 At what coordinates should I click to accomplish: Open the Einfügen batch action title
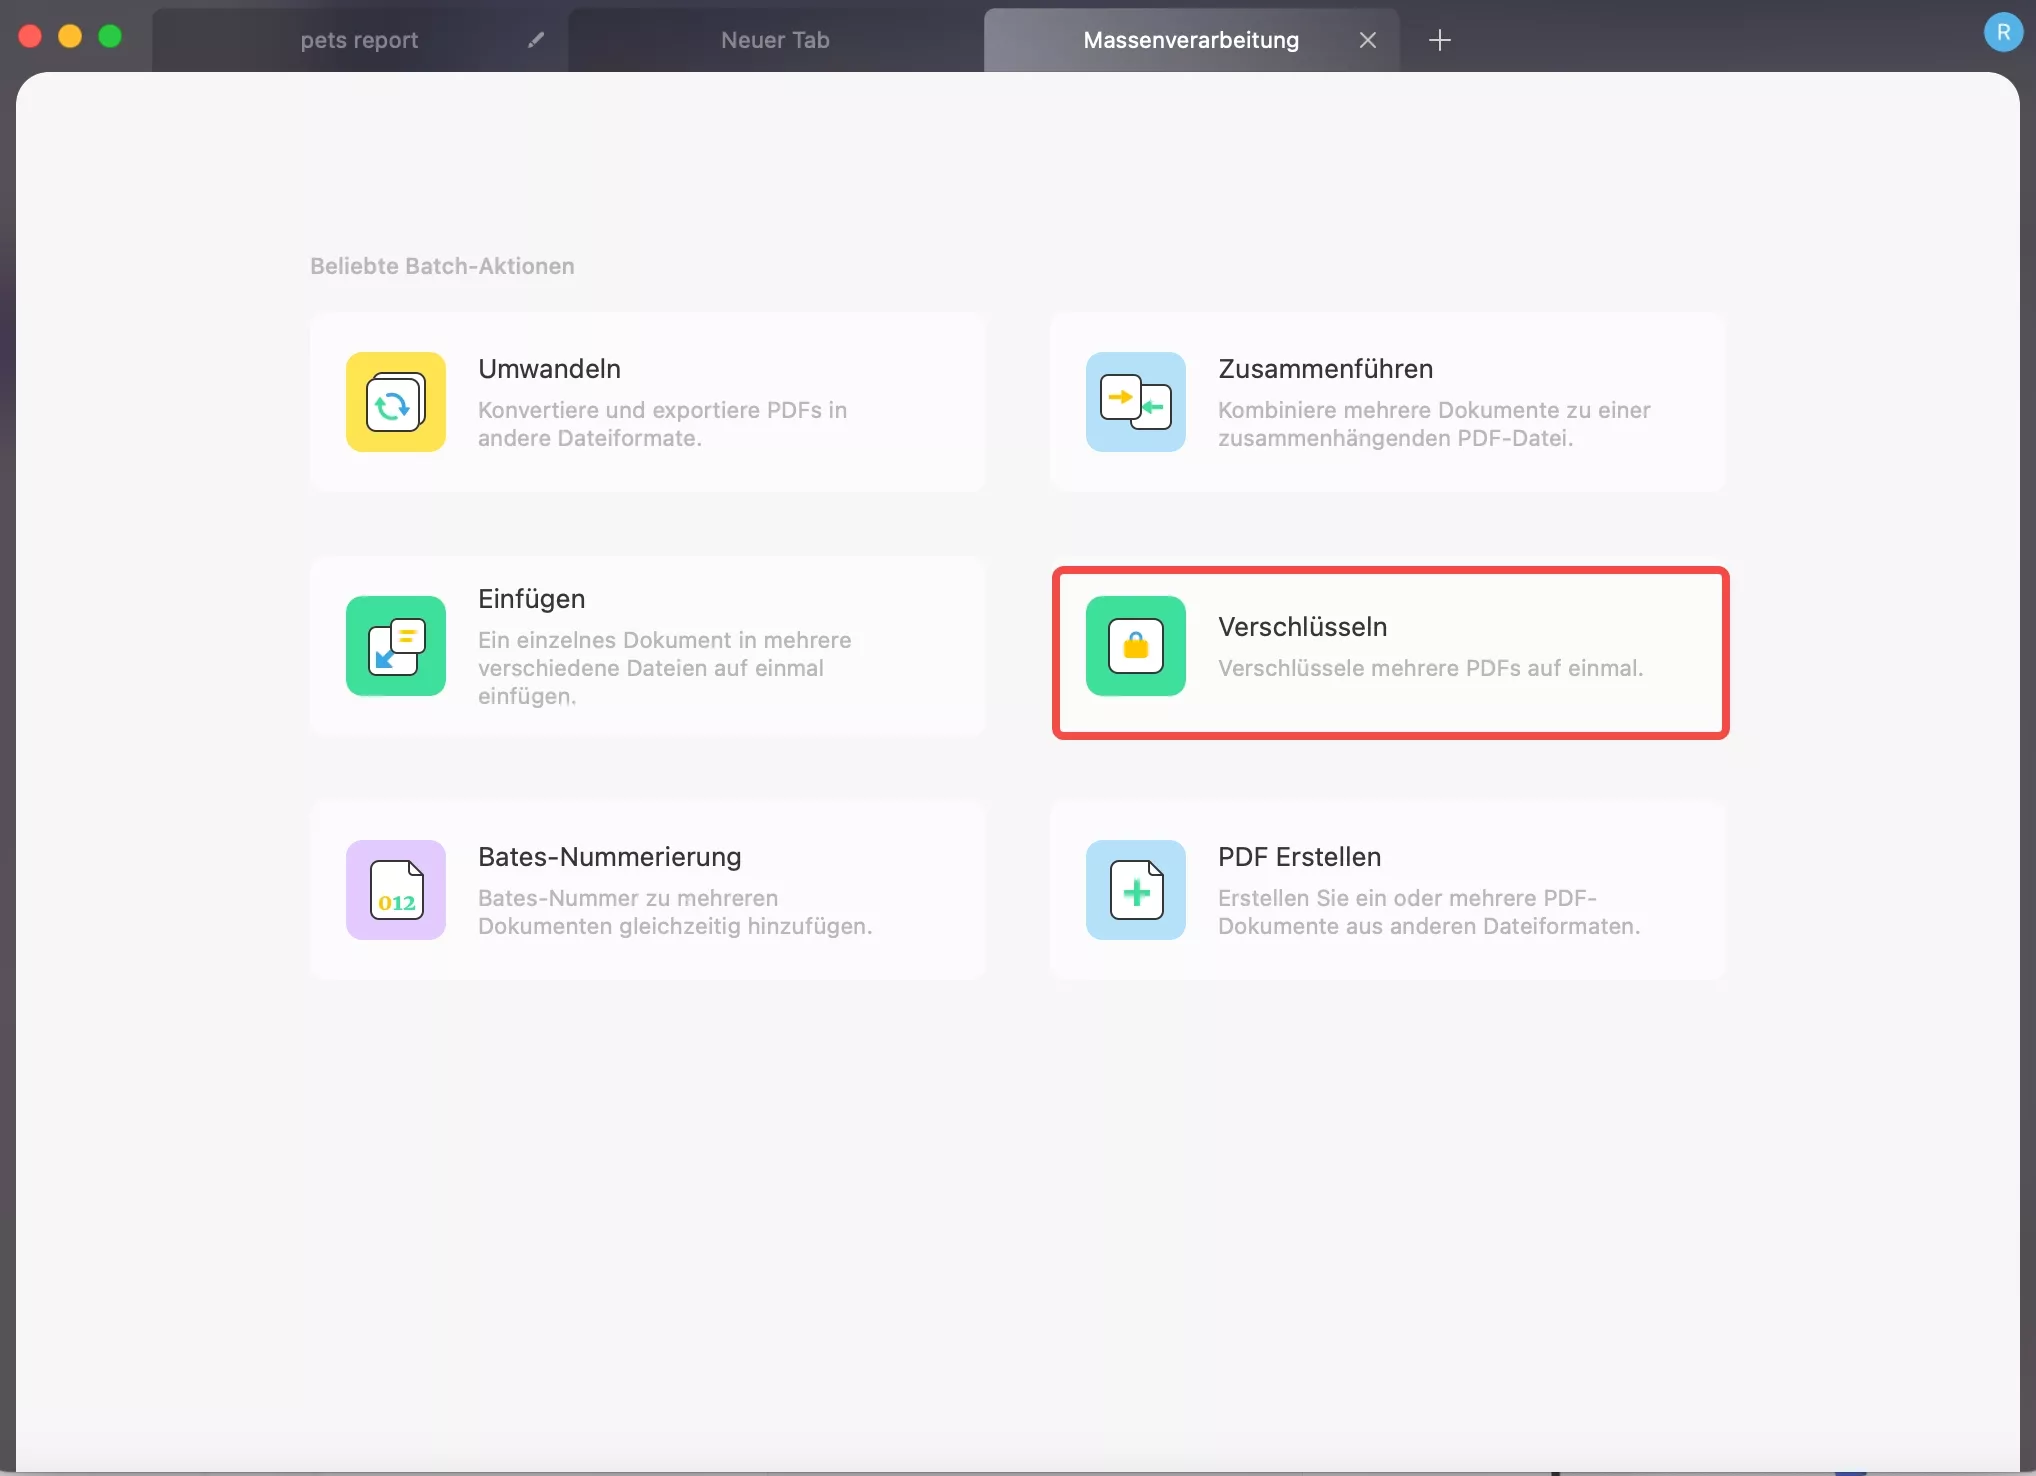pyautogui.click(x=531, y=599)
